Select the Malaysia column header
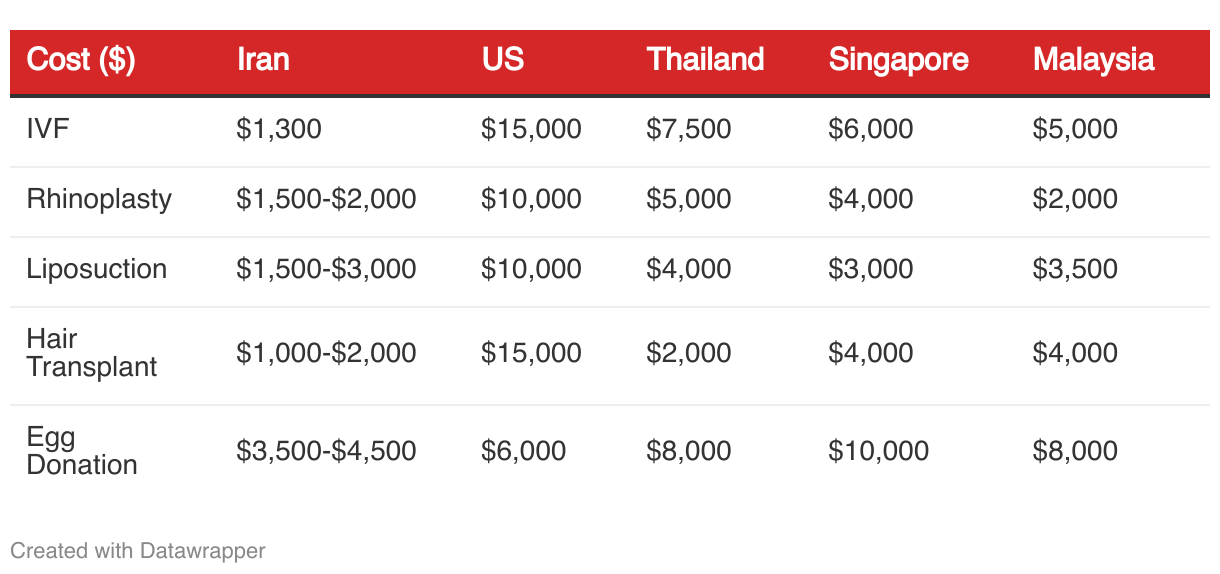This screenshot has height=574, width=1220. coord(1093,60)
